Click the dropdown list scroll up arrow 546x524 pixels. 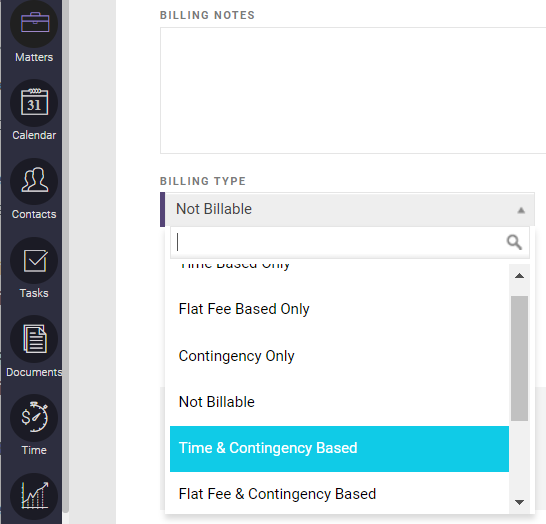pos(520,276)
